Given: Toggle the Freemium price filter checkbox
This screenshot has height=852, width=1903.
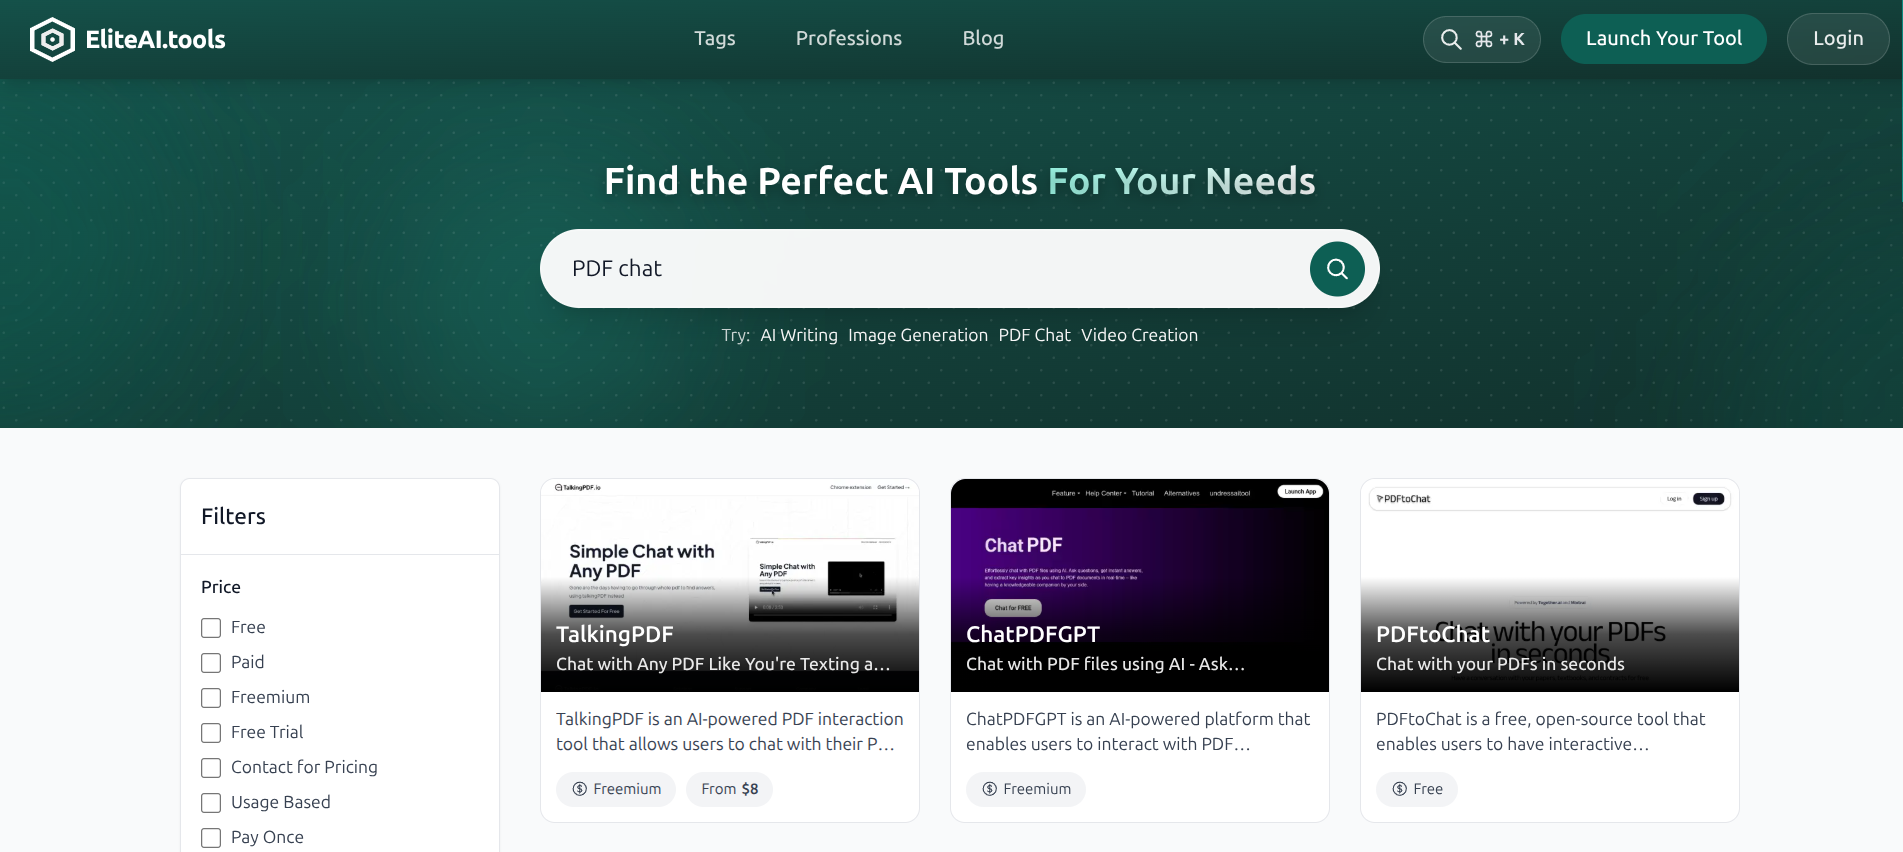Looking at the screenshot, I should pos(211,698).
